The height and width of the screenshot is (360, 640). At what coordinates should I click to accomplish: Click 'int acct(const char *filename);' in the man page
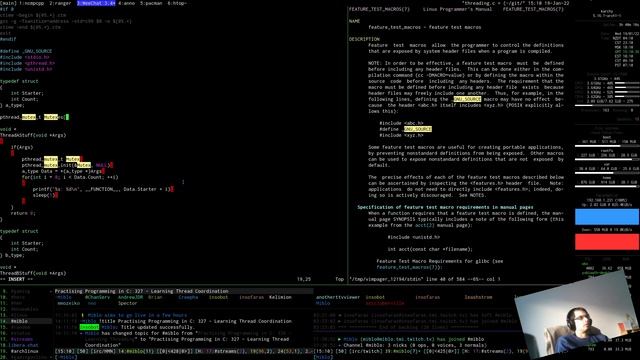430,249
